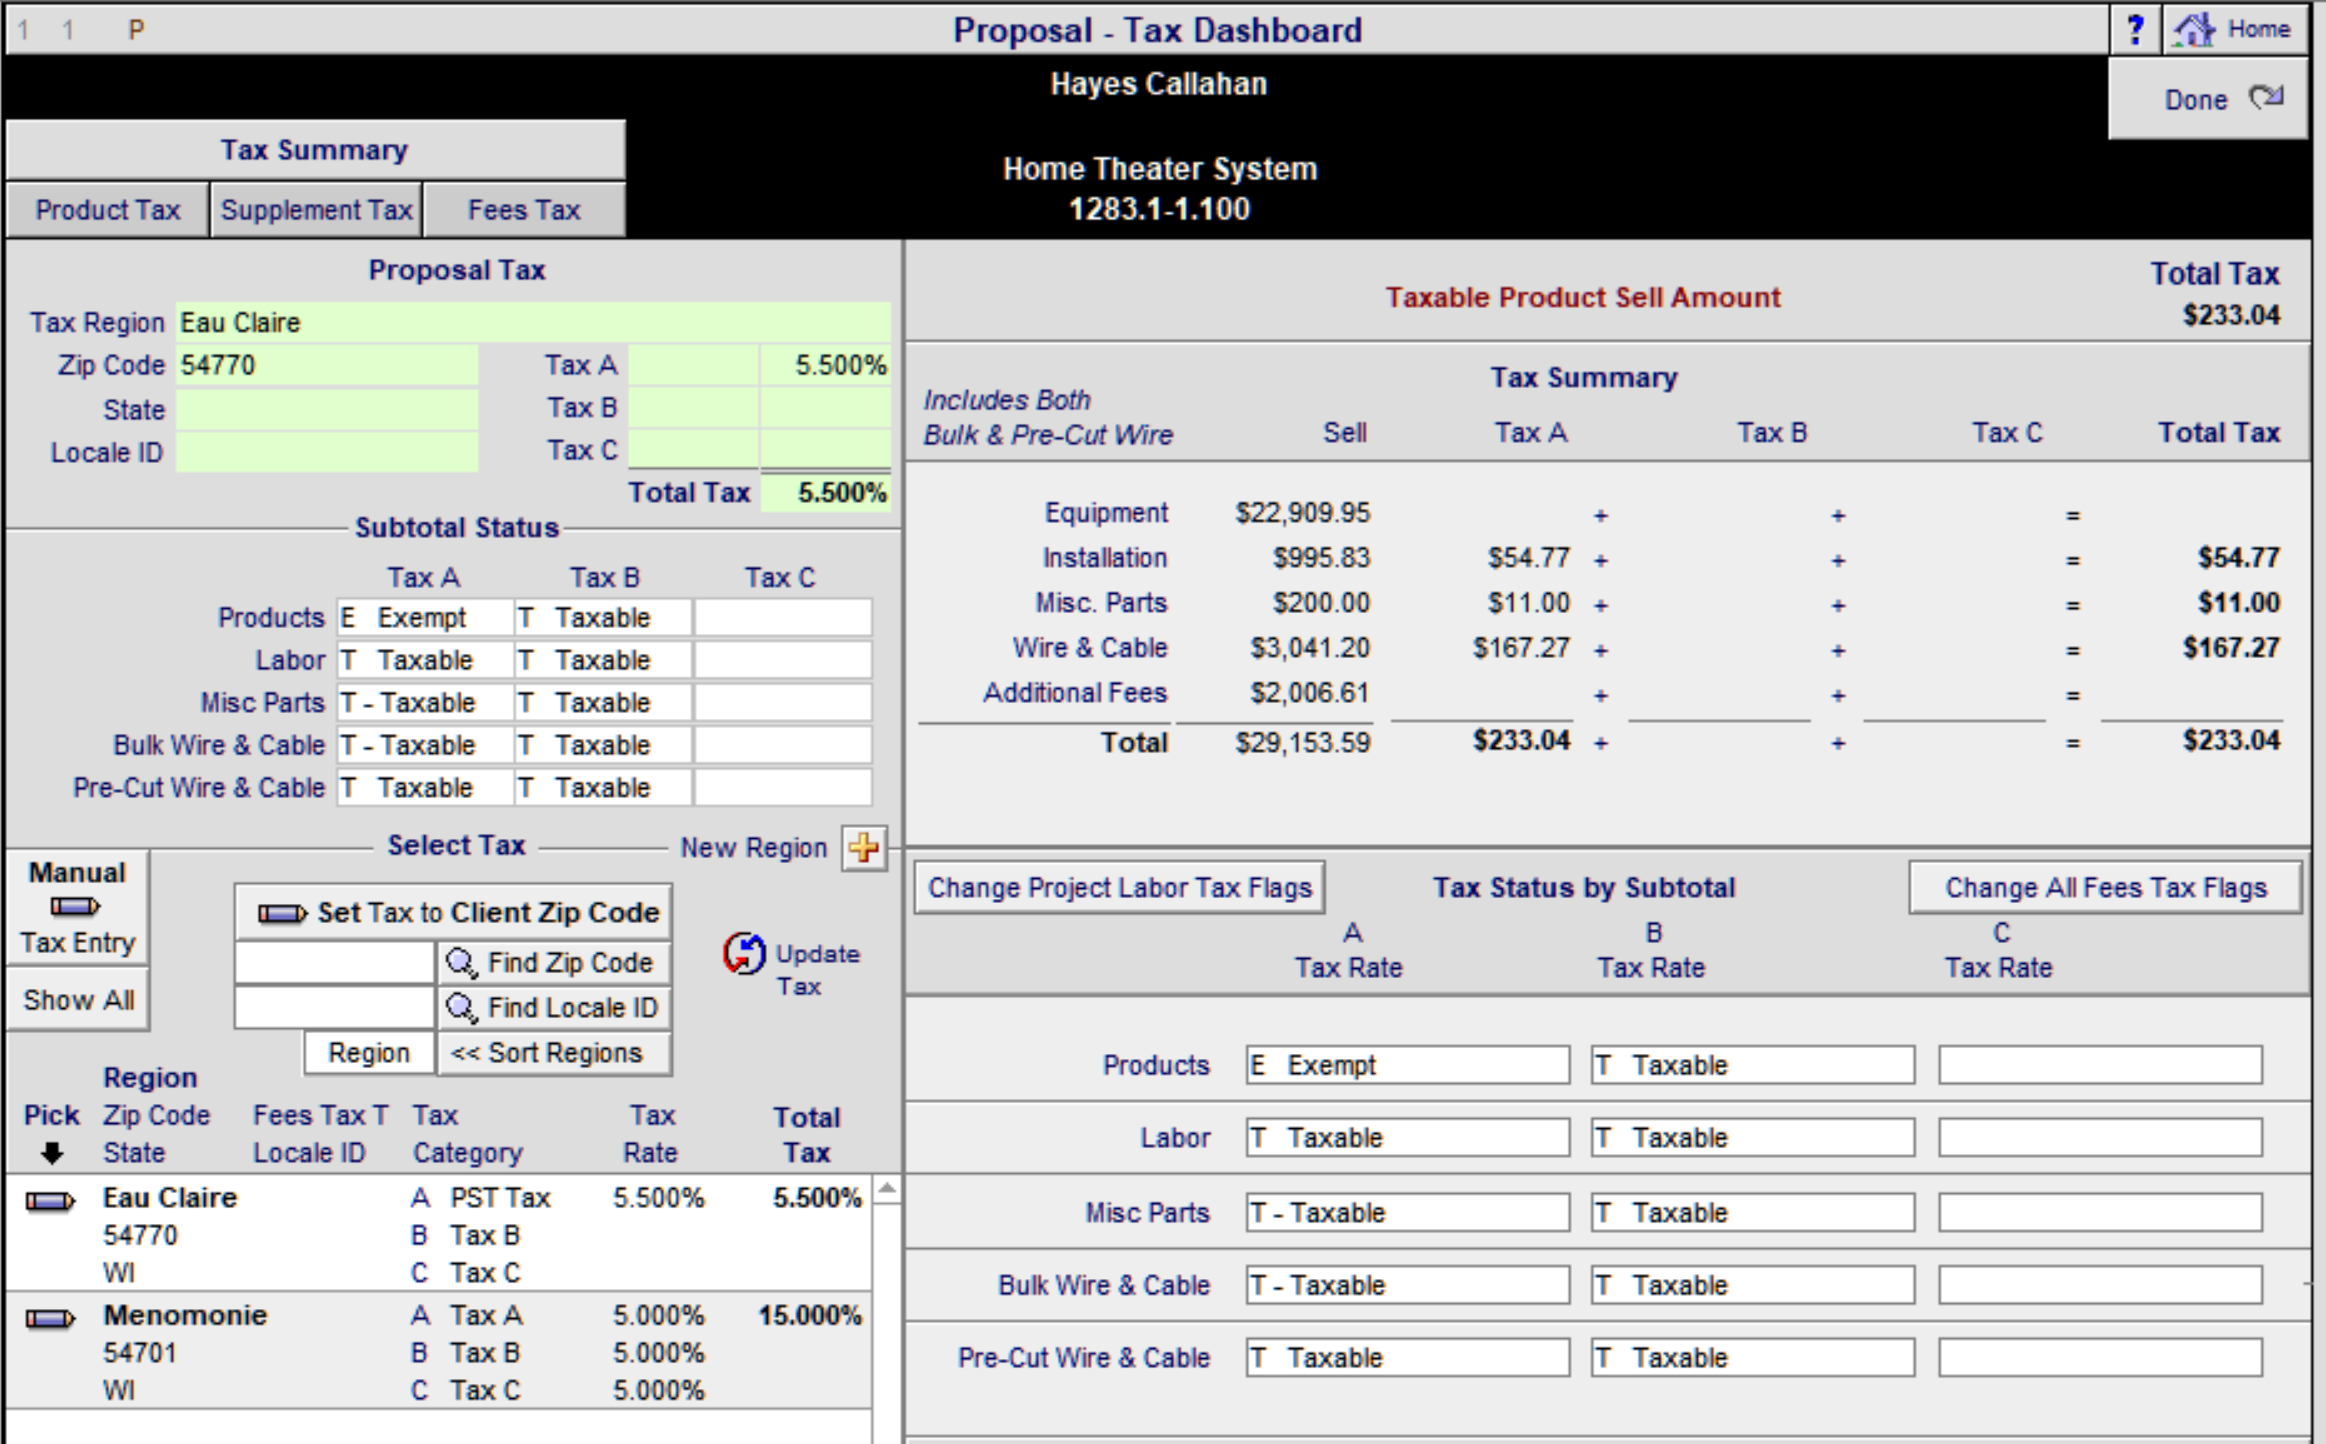Open the Tax Summary tab

coord(314,150)
